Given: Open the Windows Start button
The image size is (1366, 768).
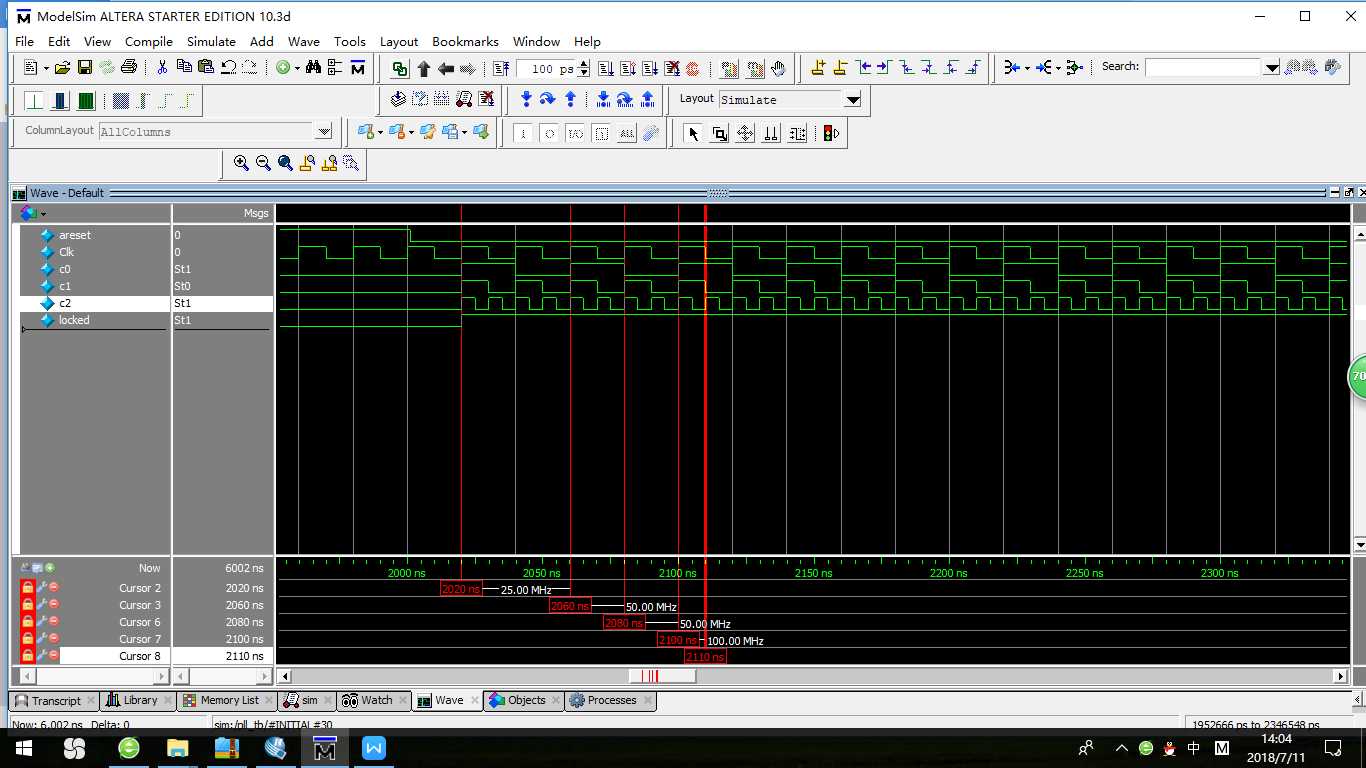Looking at the screenshot, I should pyautogui.click(x=23, y=747).
